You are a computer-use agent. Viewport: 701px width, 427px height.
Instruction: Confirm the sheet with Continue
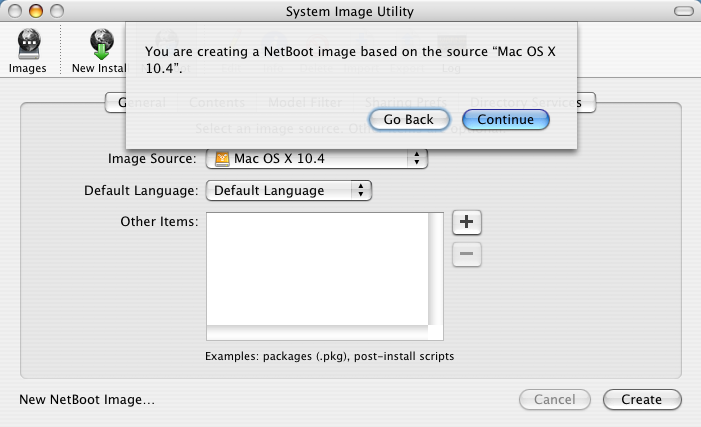pyautogui.click(x=506, y=119)
